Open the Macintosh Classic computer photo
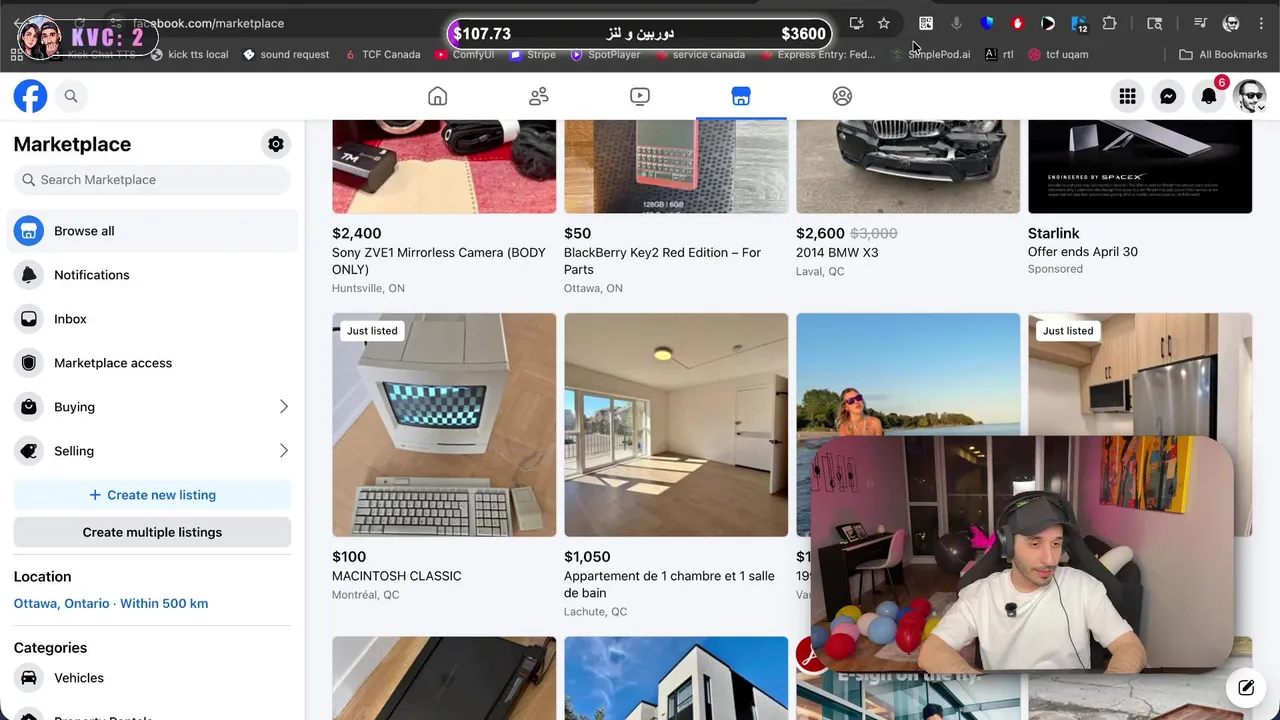 tap(444, 425)
